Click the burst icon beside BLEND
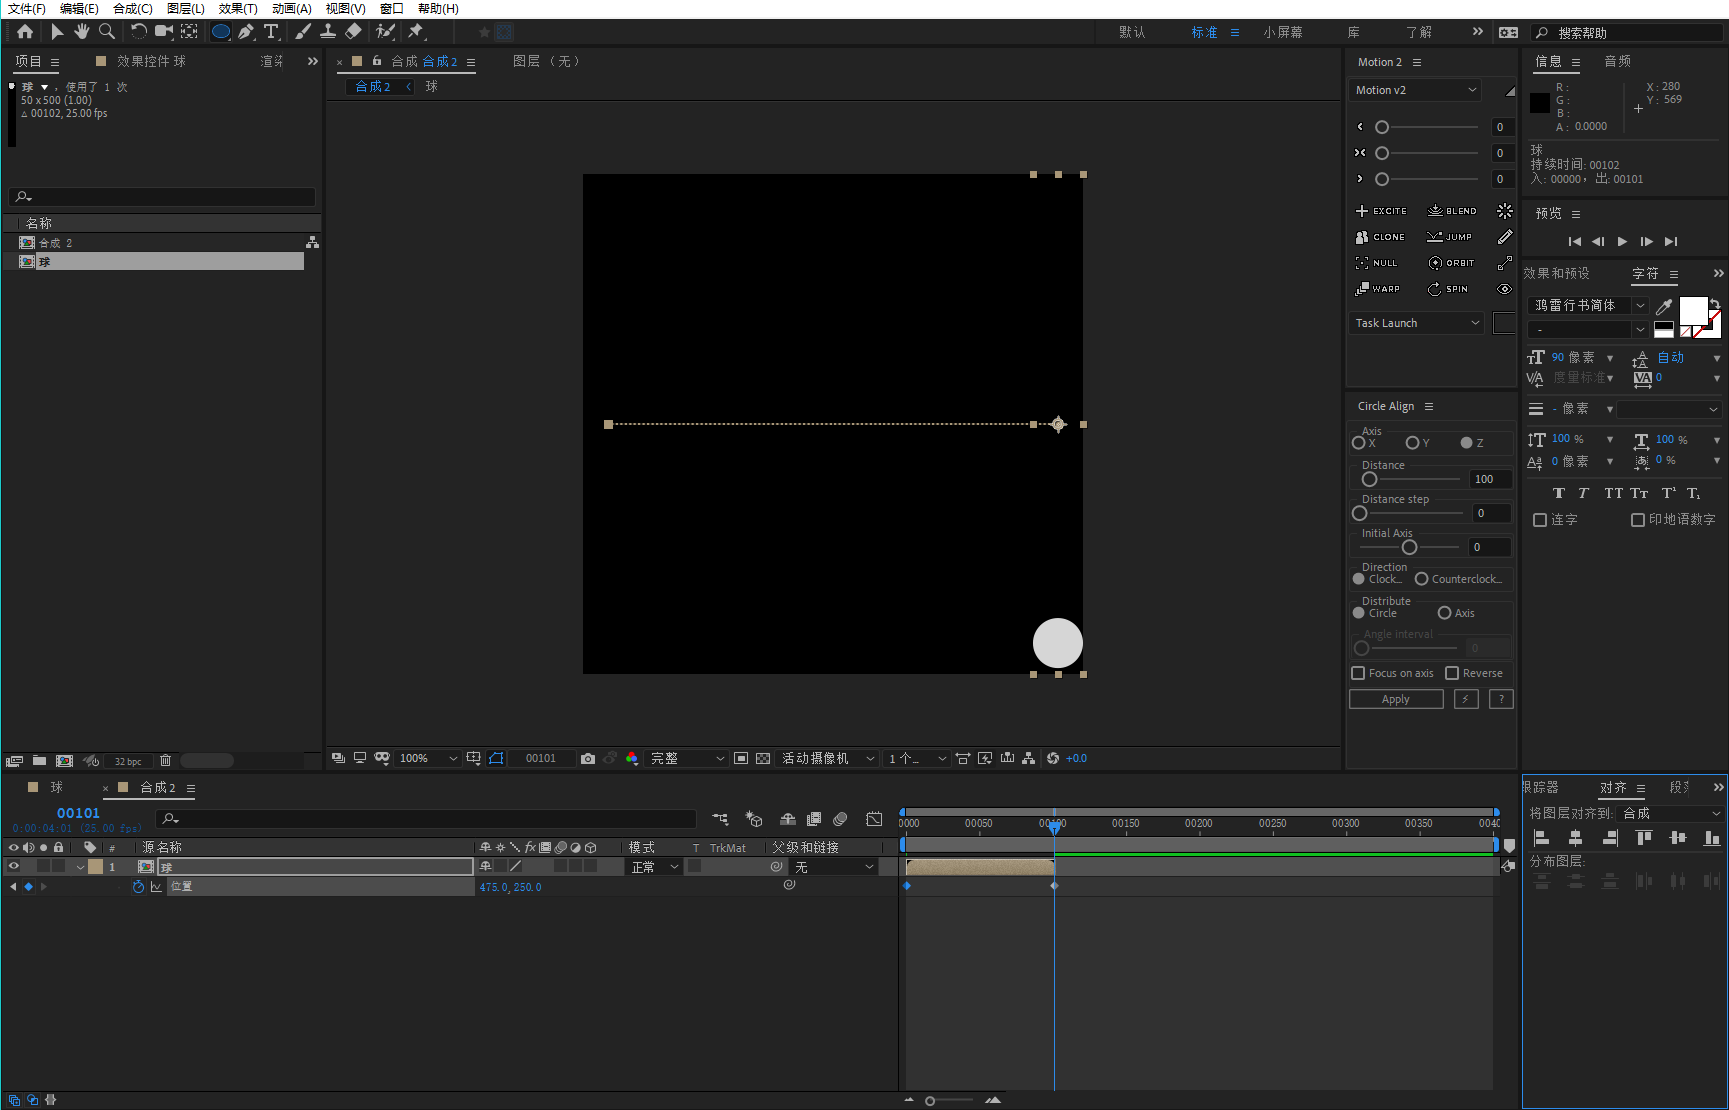Viewport: 1729px width, 1110px height. click(1504, 211)
